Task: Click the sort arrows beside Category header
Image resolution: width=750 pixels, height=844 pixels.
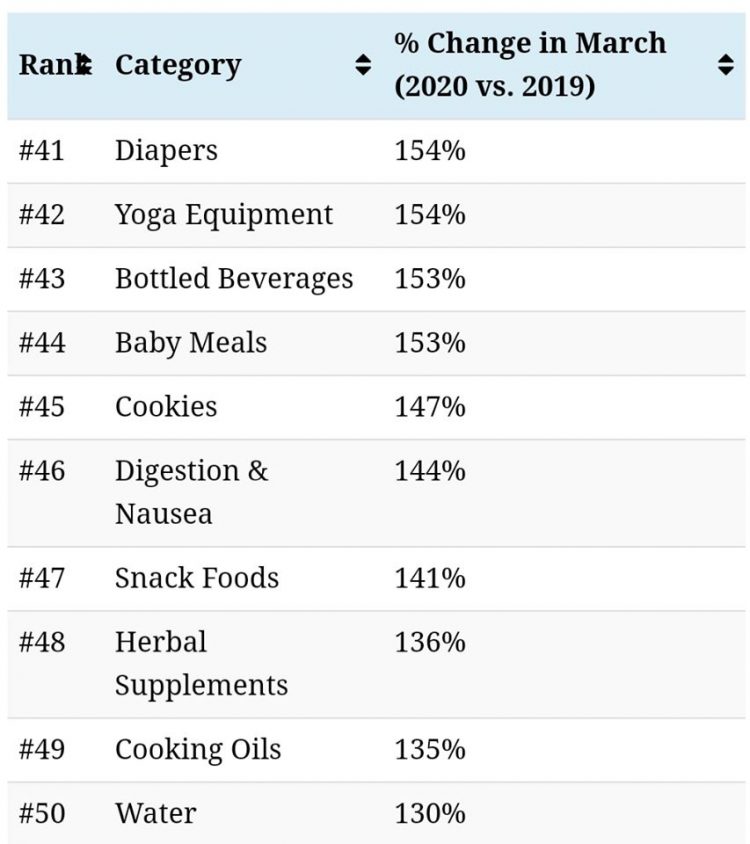Action: pos(363,66)
